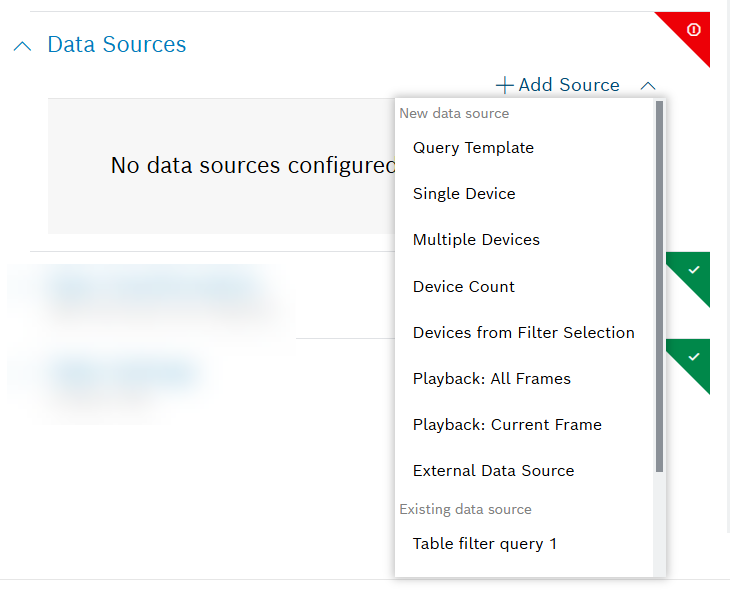Choose External Data Source
Viewport: 730px width, 597px height.
point(493,470)
